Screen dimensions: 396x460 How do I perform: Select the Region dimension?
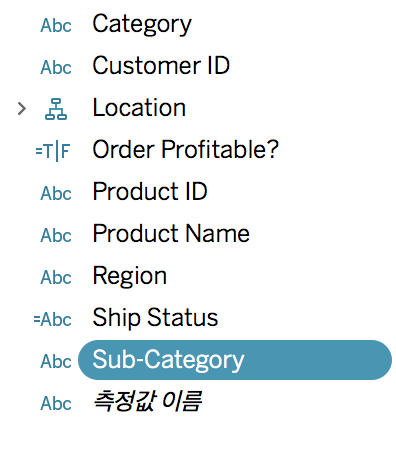(130, 277)
